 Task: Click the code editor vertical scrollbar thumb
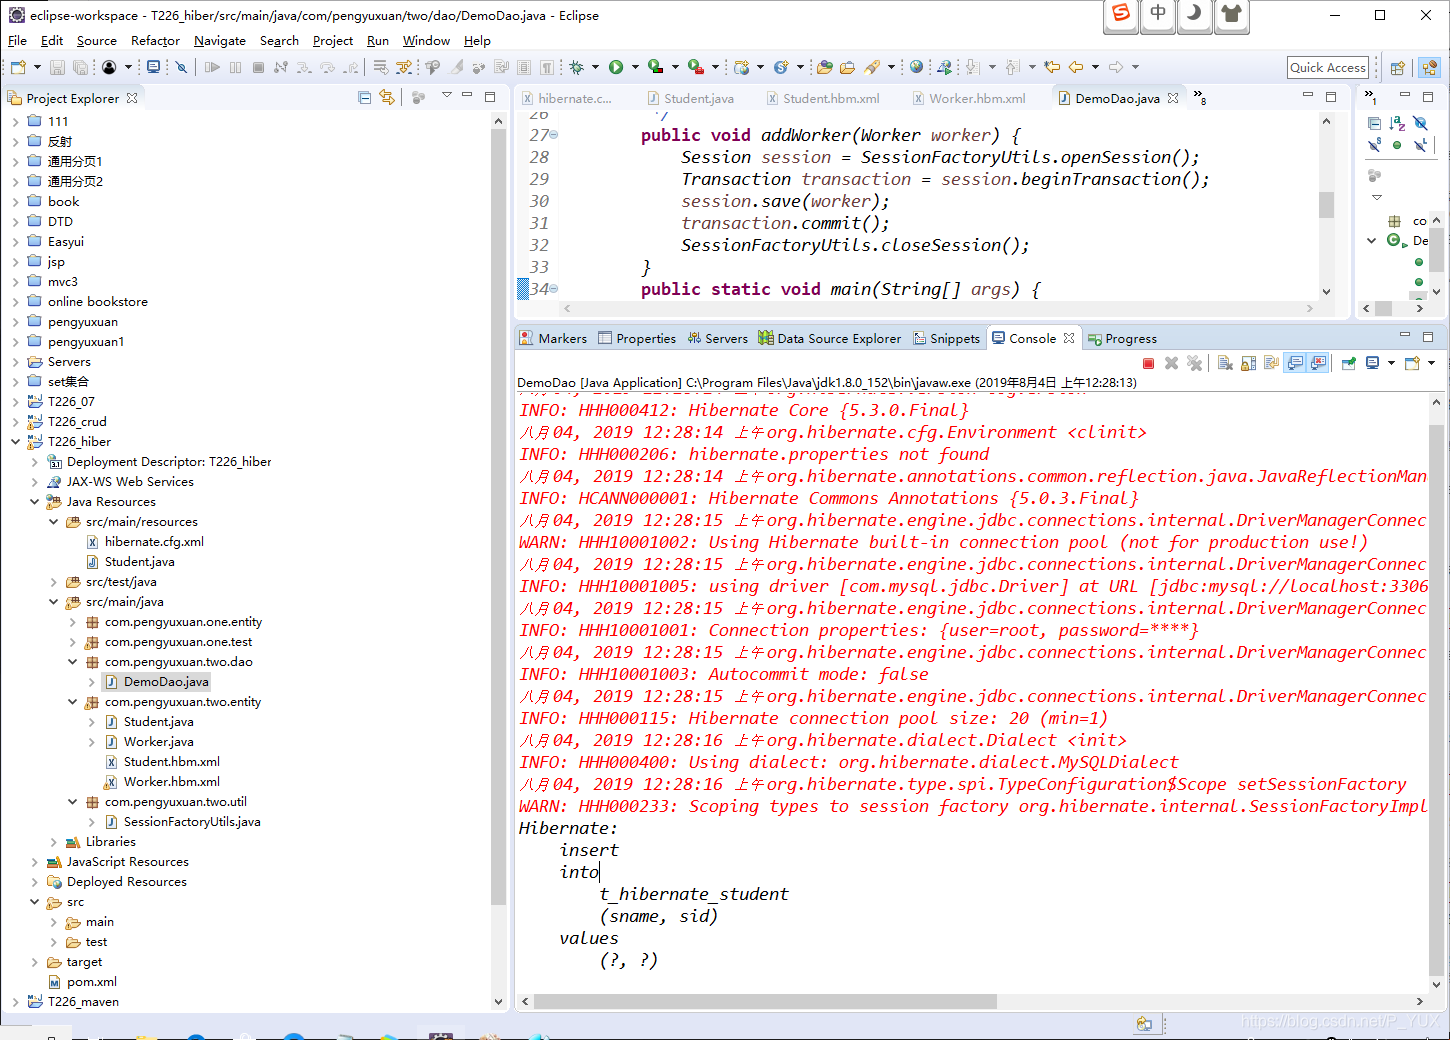(1326, 204)
